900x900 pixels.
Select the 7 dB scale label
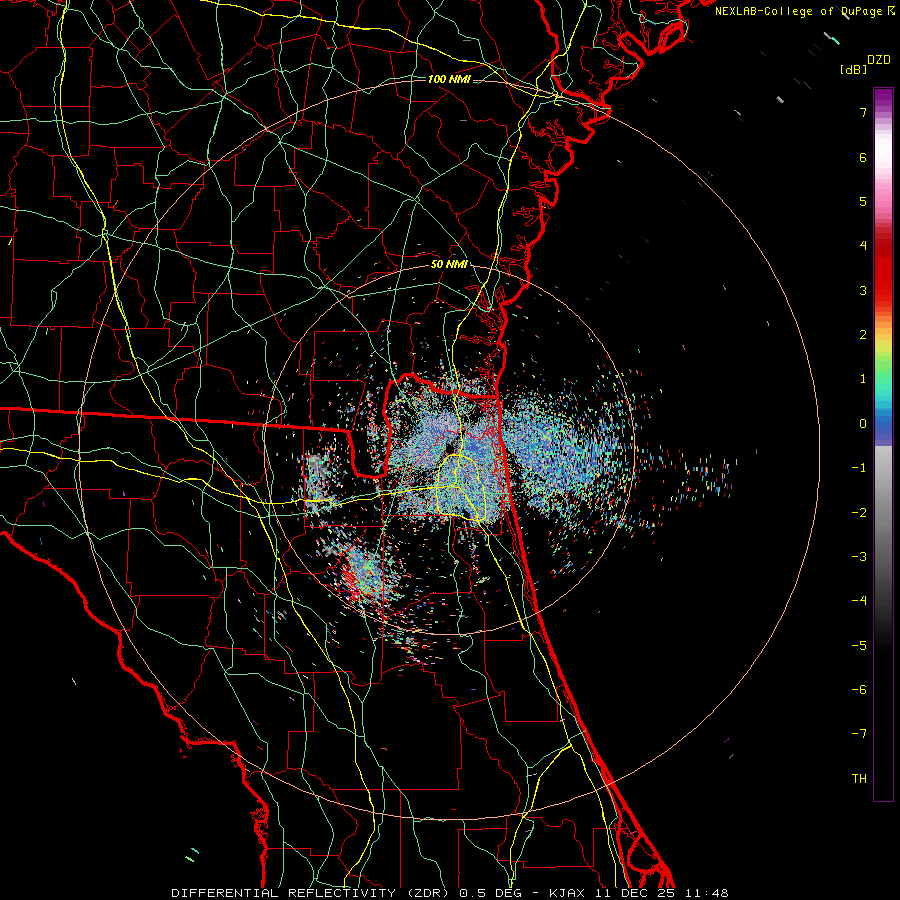(x=863, y=112)
